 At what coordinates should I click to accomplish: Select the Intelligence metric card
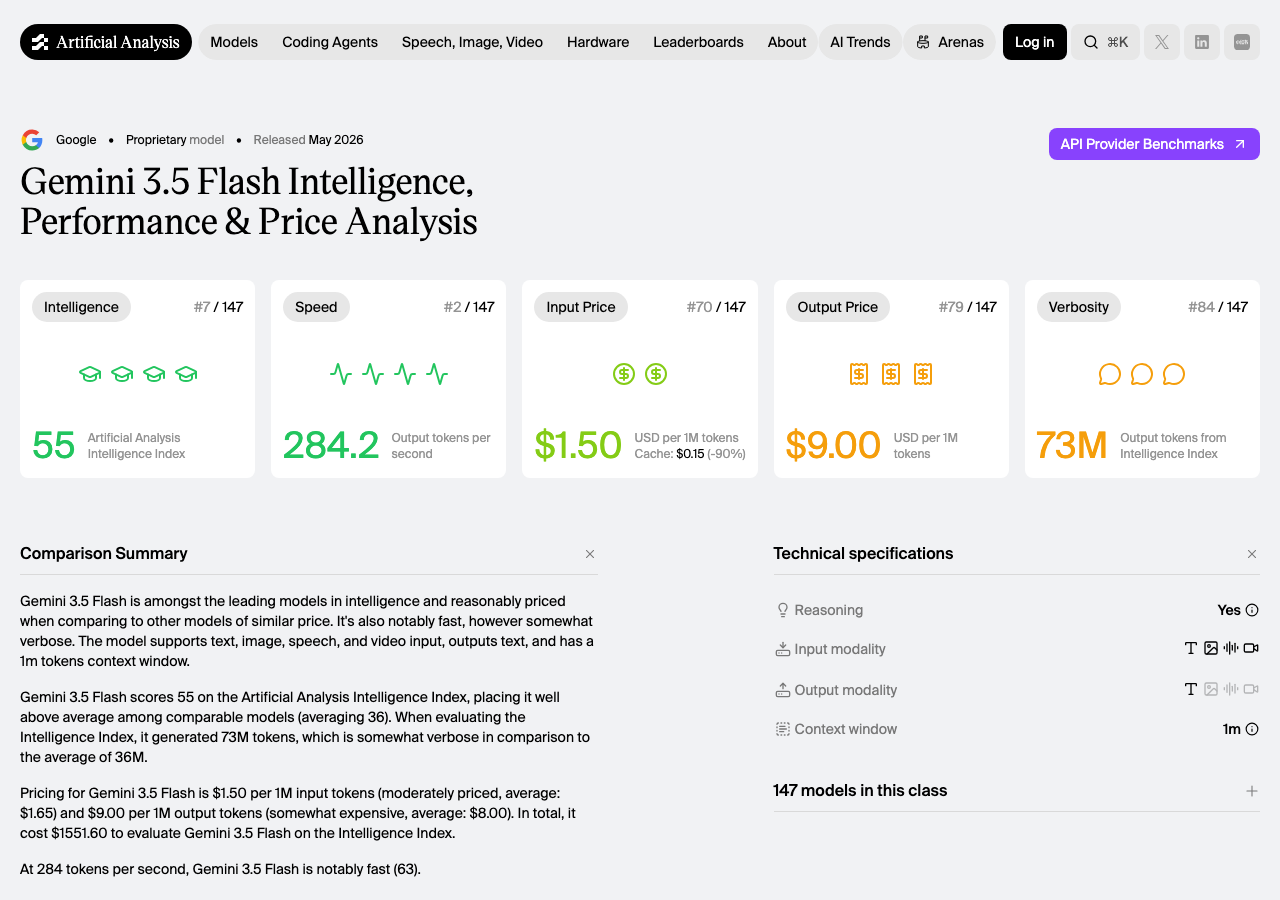(x=137, y=379)
